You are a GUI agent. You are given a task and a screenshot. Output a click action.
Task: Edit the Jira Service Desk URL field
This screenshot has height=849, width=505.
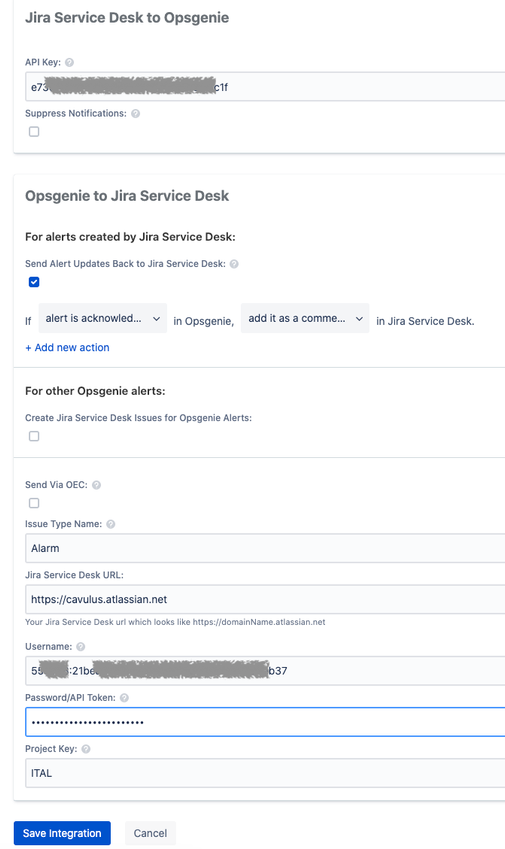[265, 599]
